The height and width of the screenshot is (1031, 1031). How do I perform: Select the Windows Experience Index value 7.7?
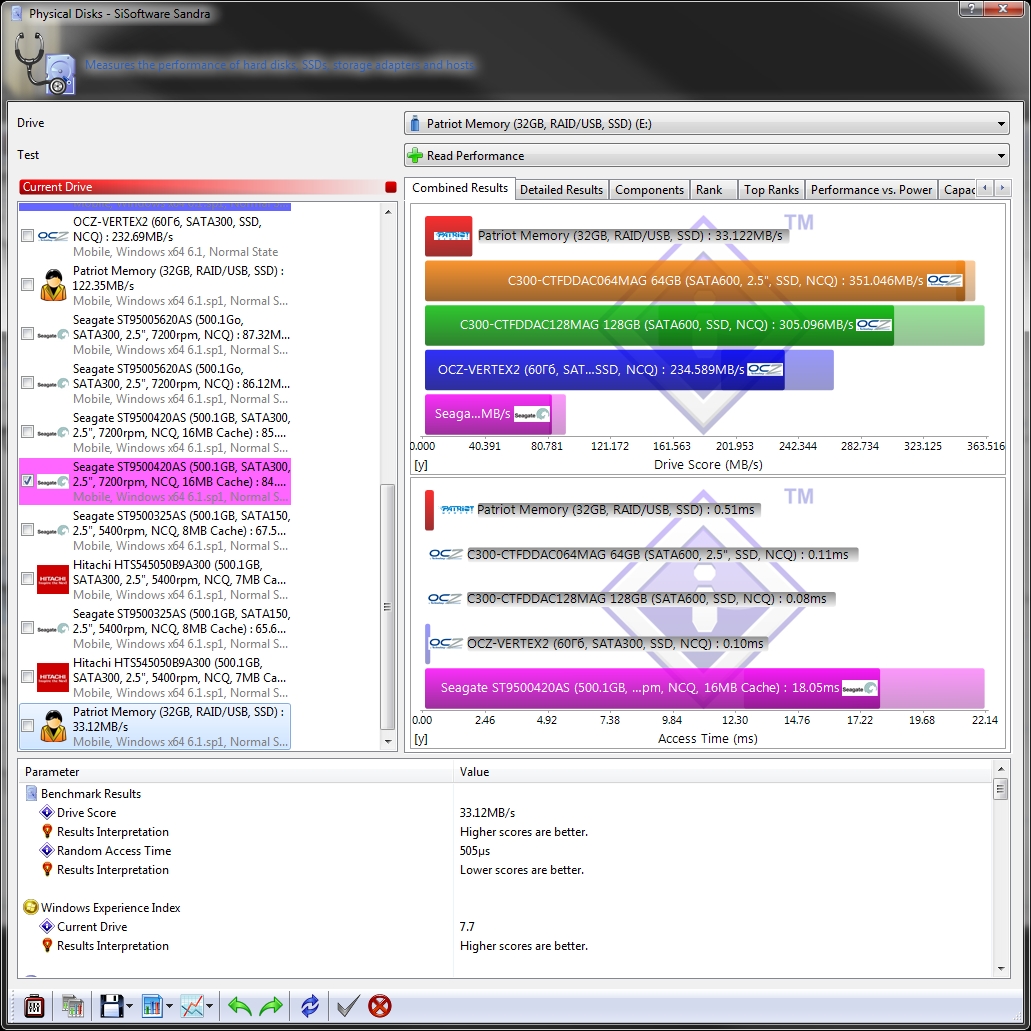(467, 926)
